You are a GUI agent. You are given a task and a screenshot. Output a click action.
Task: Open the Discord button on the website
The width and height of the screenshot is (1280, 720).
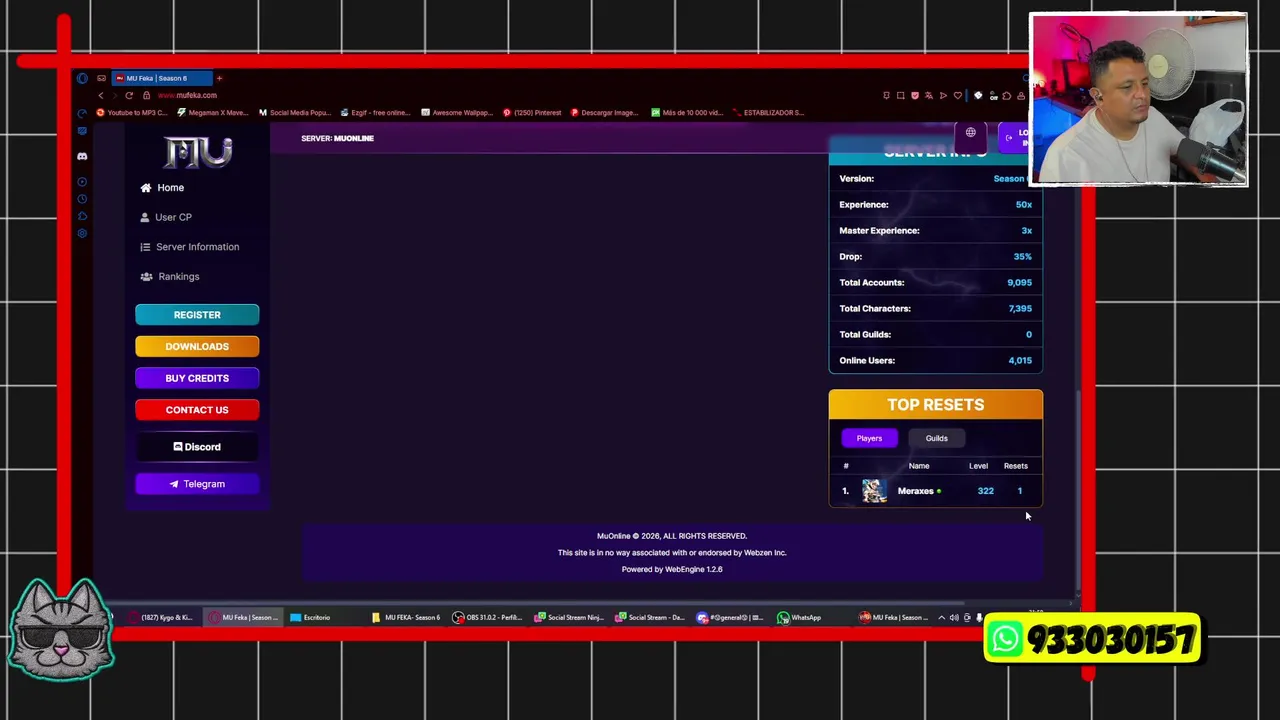click(197, 447)
